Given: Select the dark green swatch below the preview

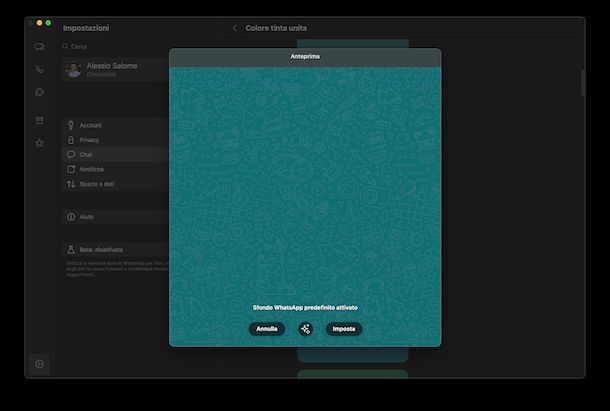Looking at the screenshot, I should (353, 374).
